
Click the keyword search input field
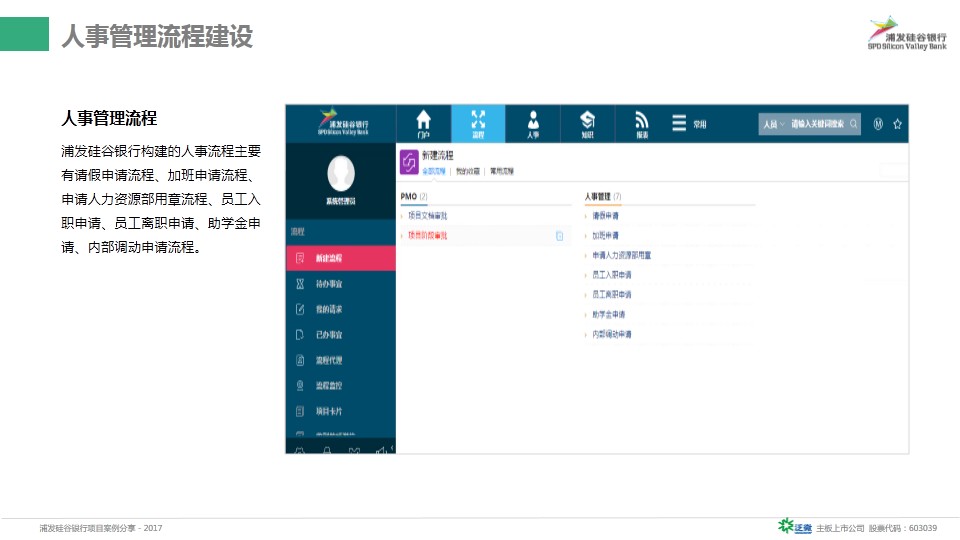(817, 124)
